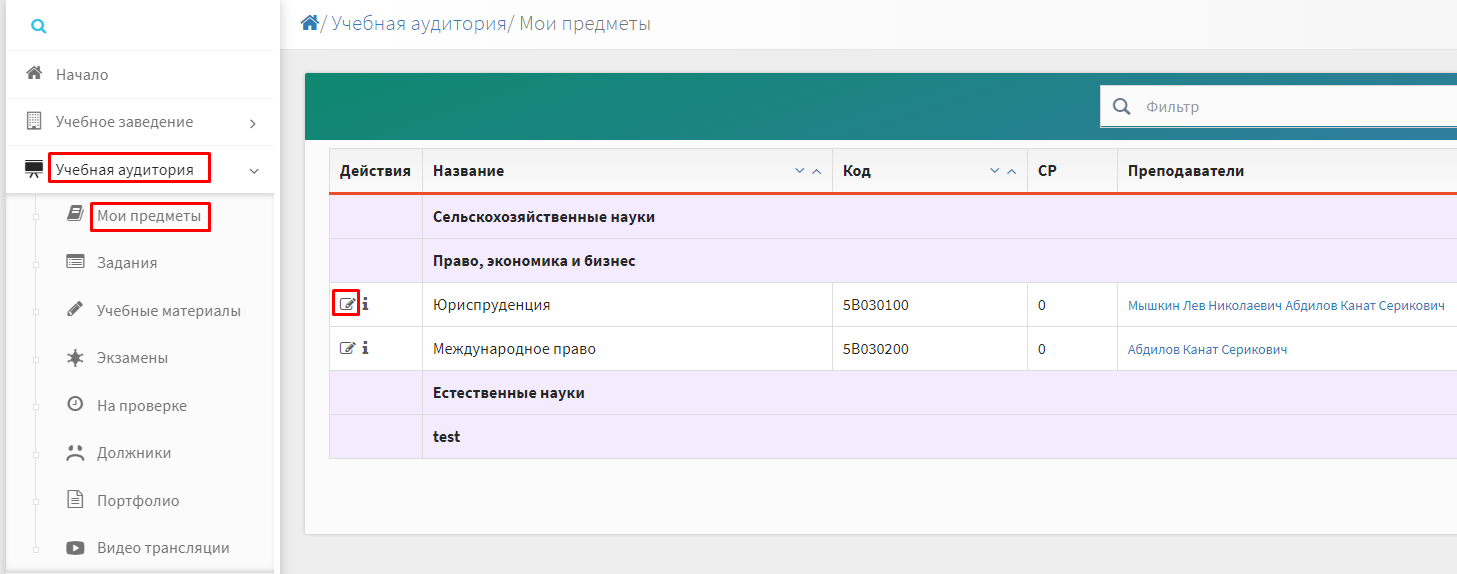
Task: Click the Право, экономика и бизнес group row
Action: click(893, 261)
